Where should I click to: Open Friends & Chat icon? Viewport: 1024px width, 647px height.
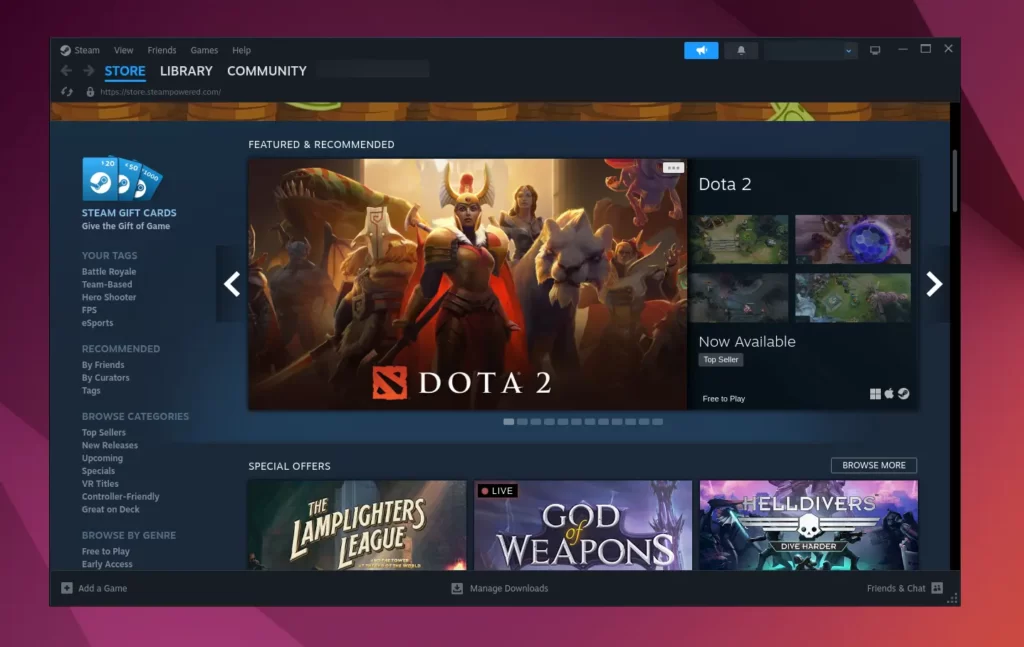coord(937,588)
